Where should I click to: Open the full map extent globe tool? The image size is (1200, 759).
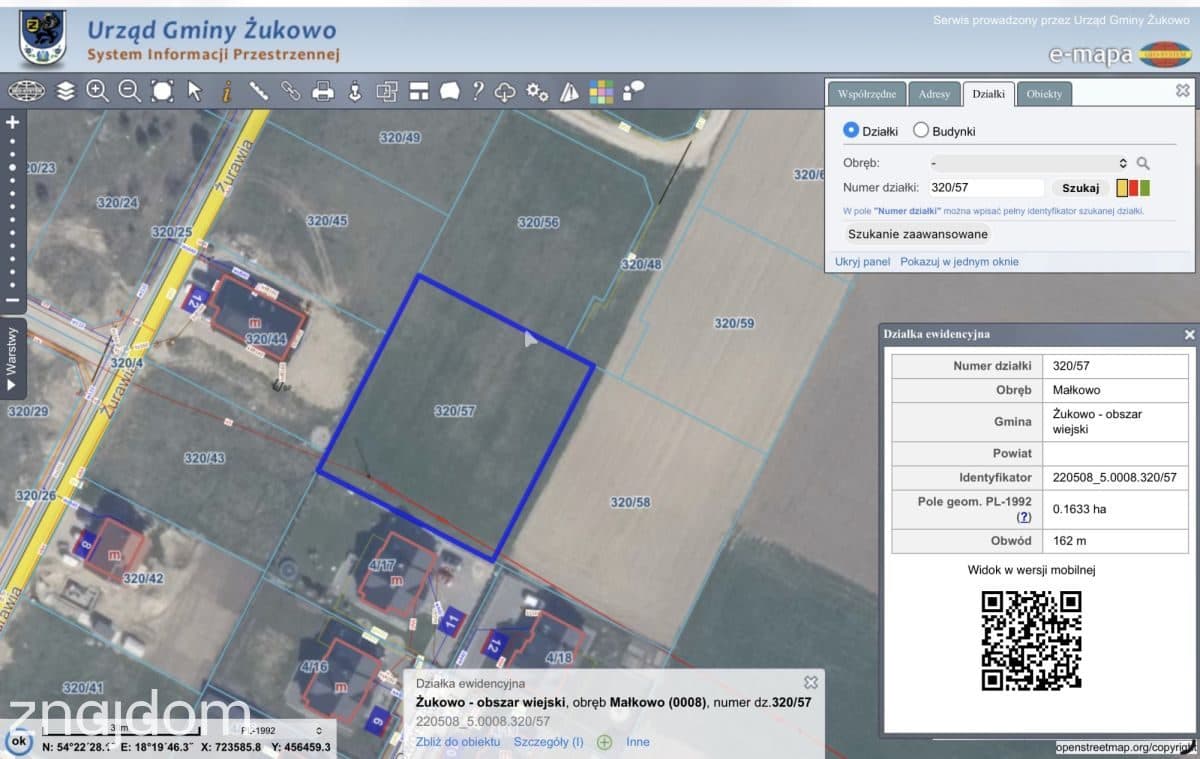27,91
